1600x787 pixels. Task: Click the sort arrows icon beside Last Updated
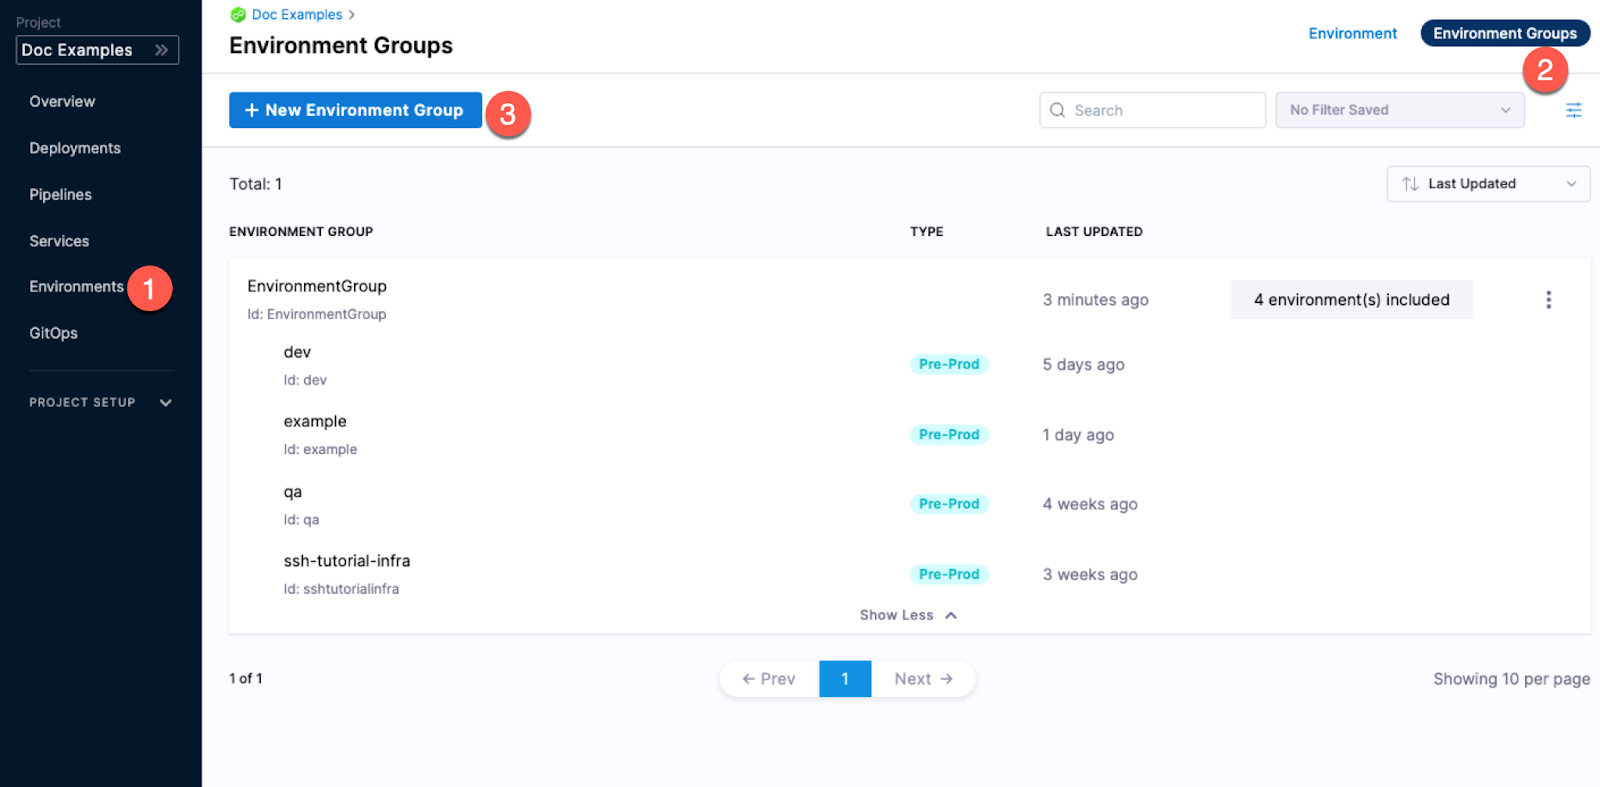click(x=1410, y=184)
